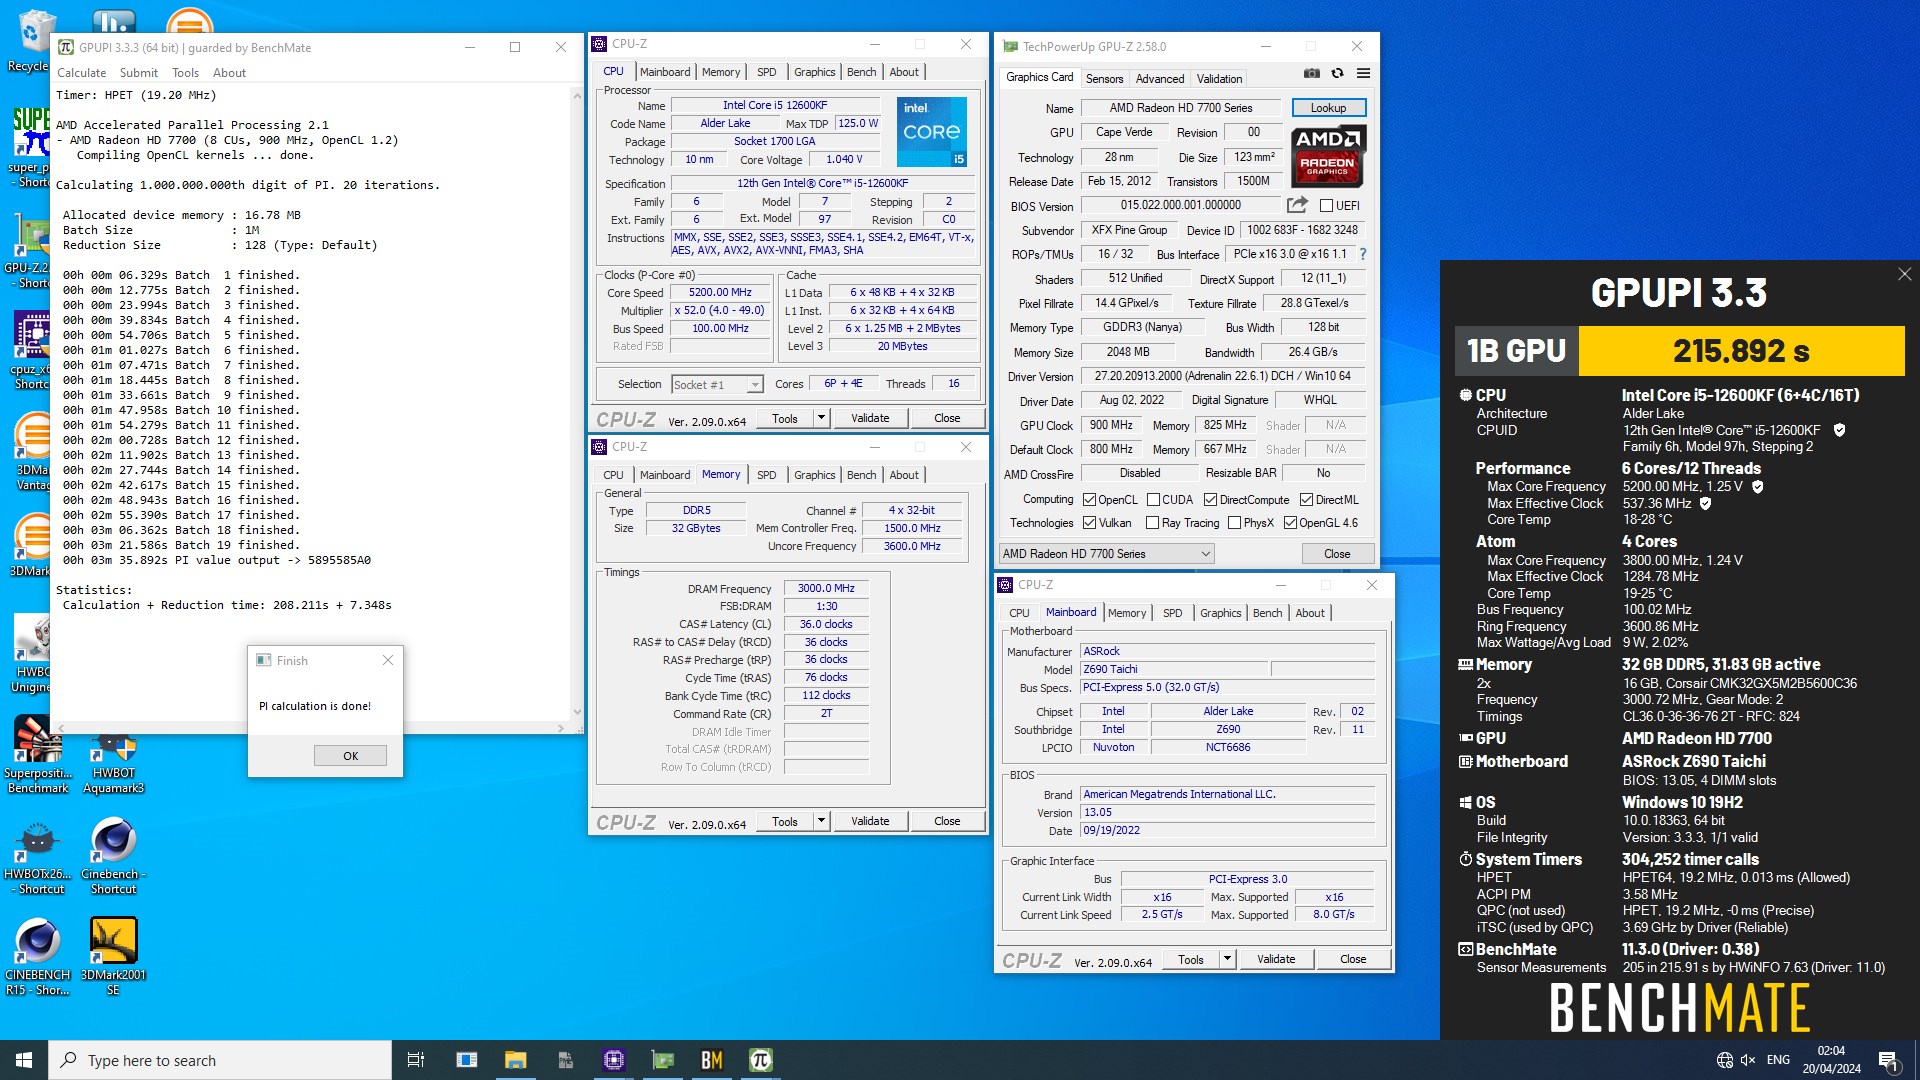Open the CINEBENCH R15 desktop shortcut
The height and width of the screenshot is (1080, 1920).
coord(37,956)
